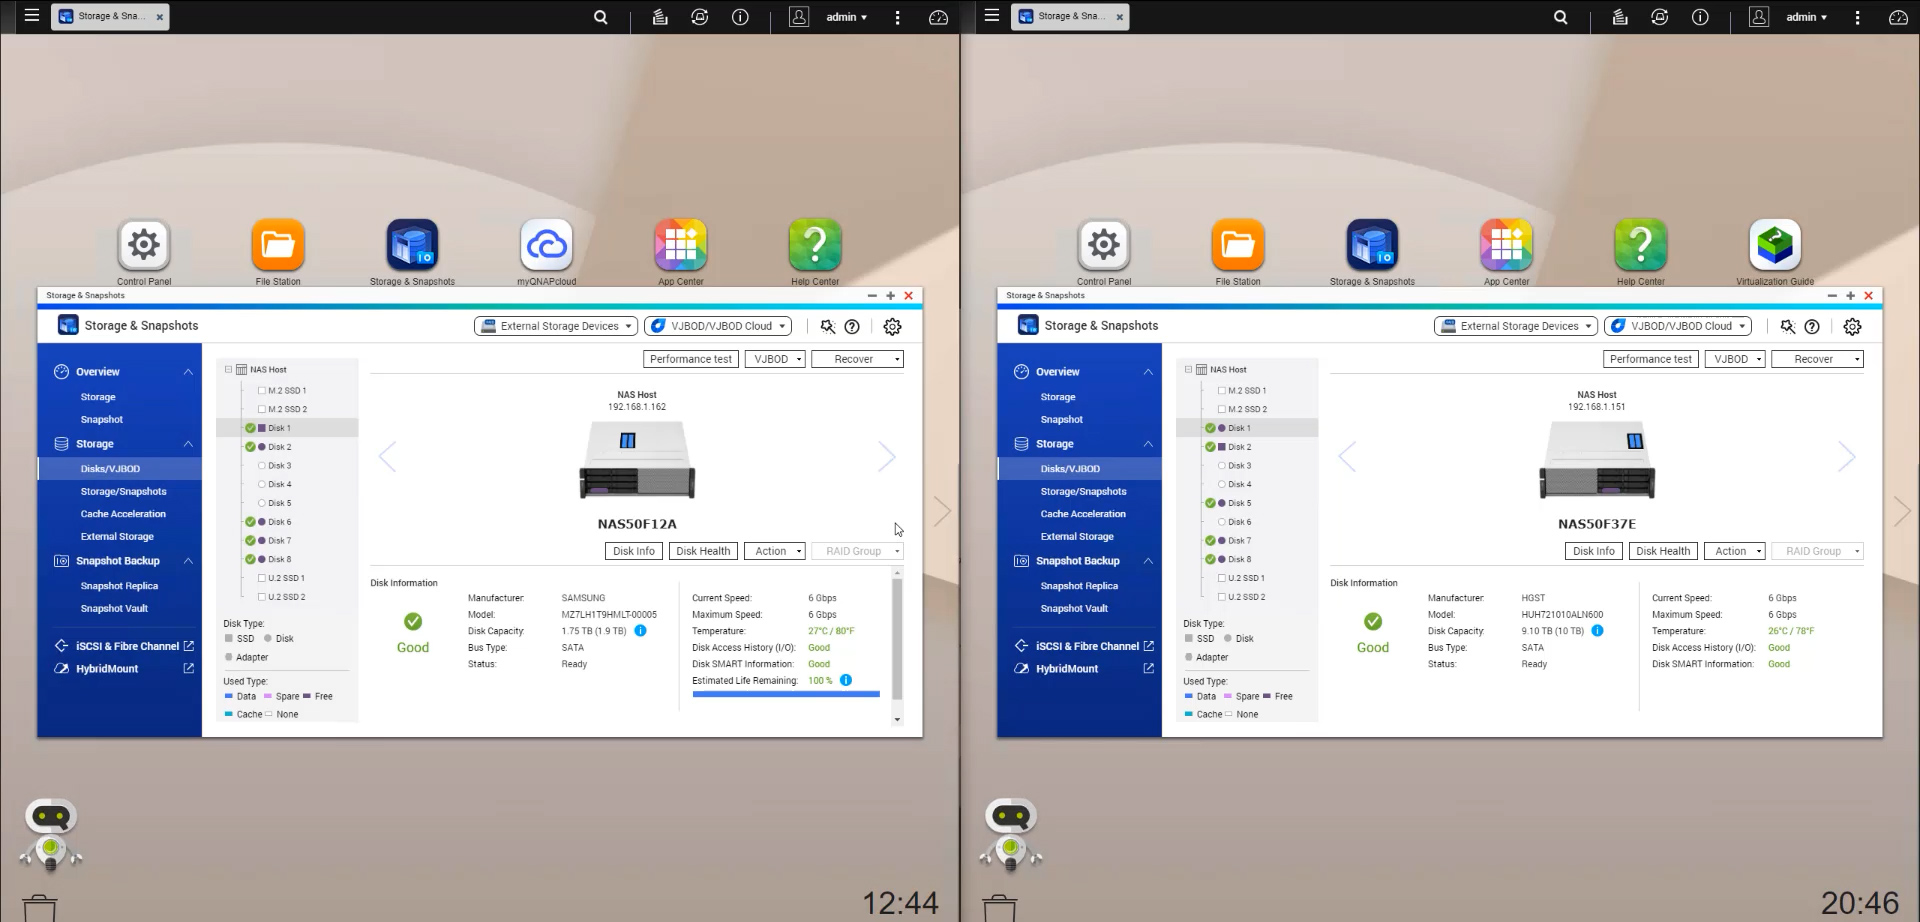Screen dimensions: 1920x922
Task: Select Disk 6 in NAS50F12A disk tree
Action: [x=279, y=522]
